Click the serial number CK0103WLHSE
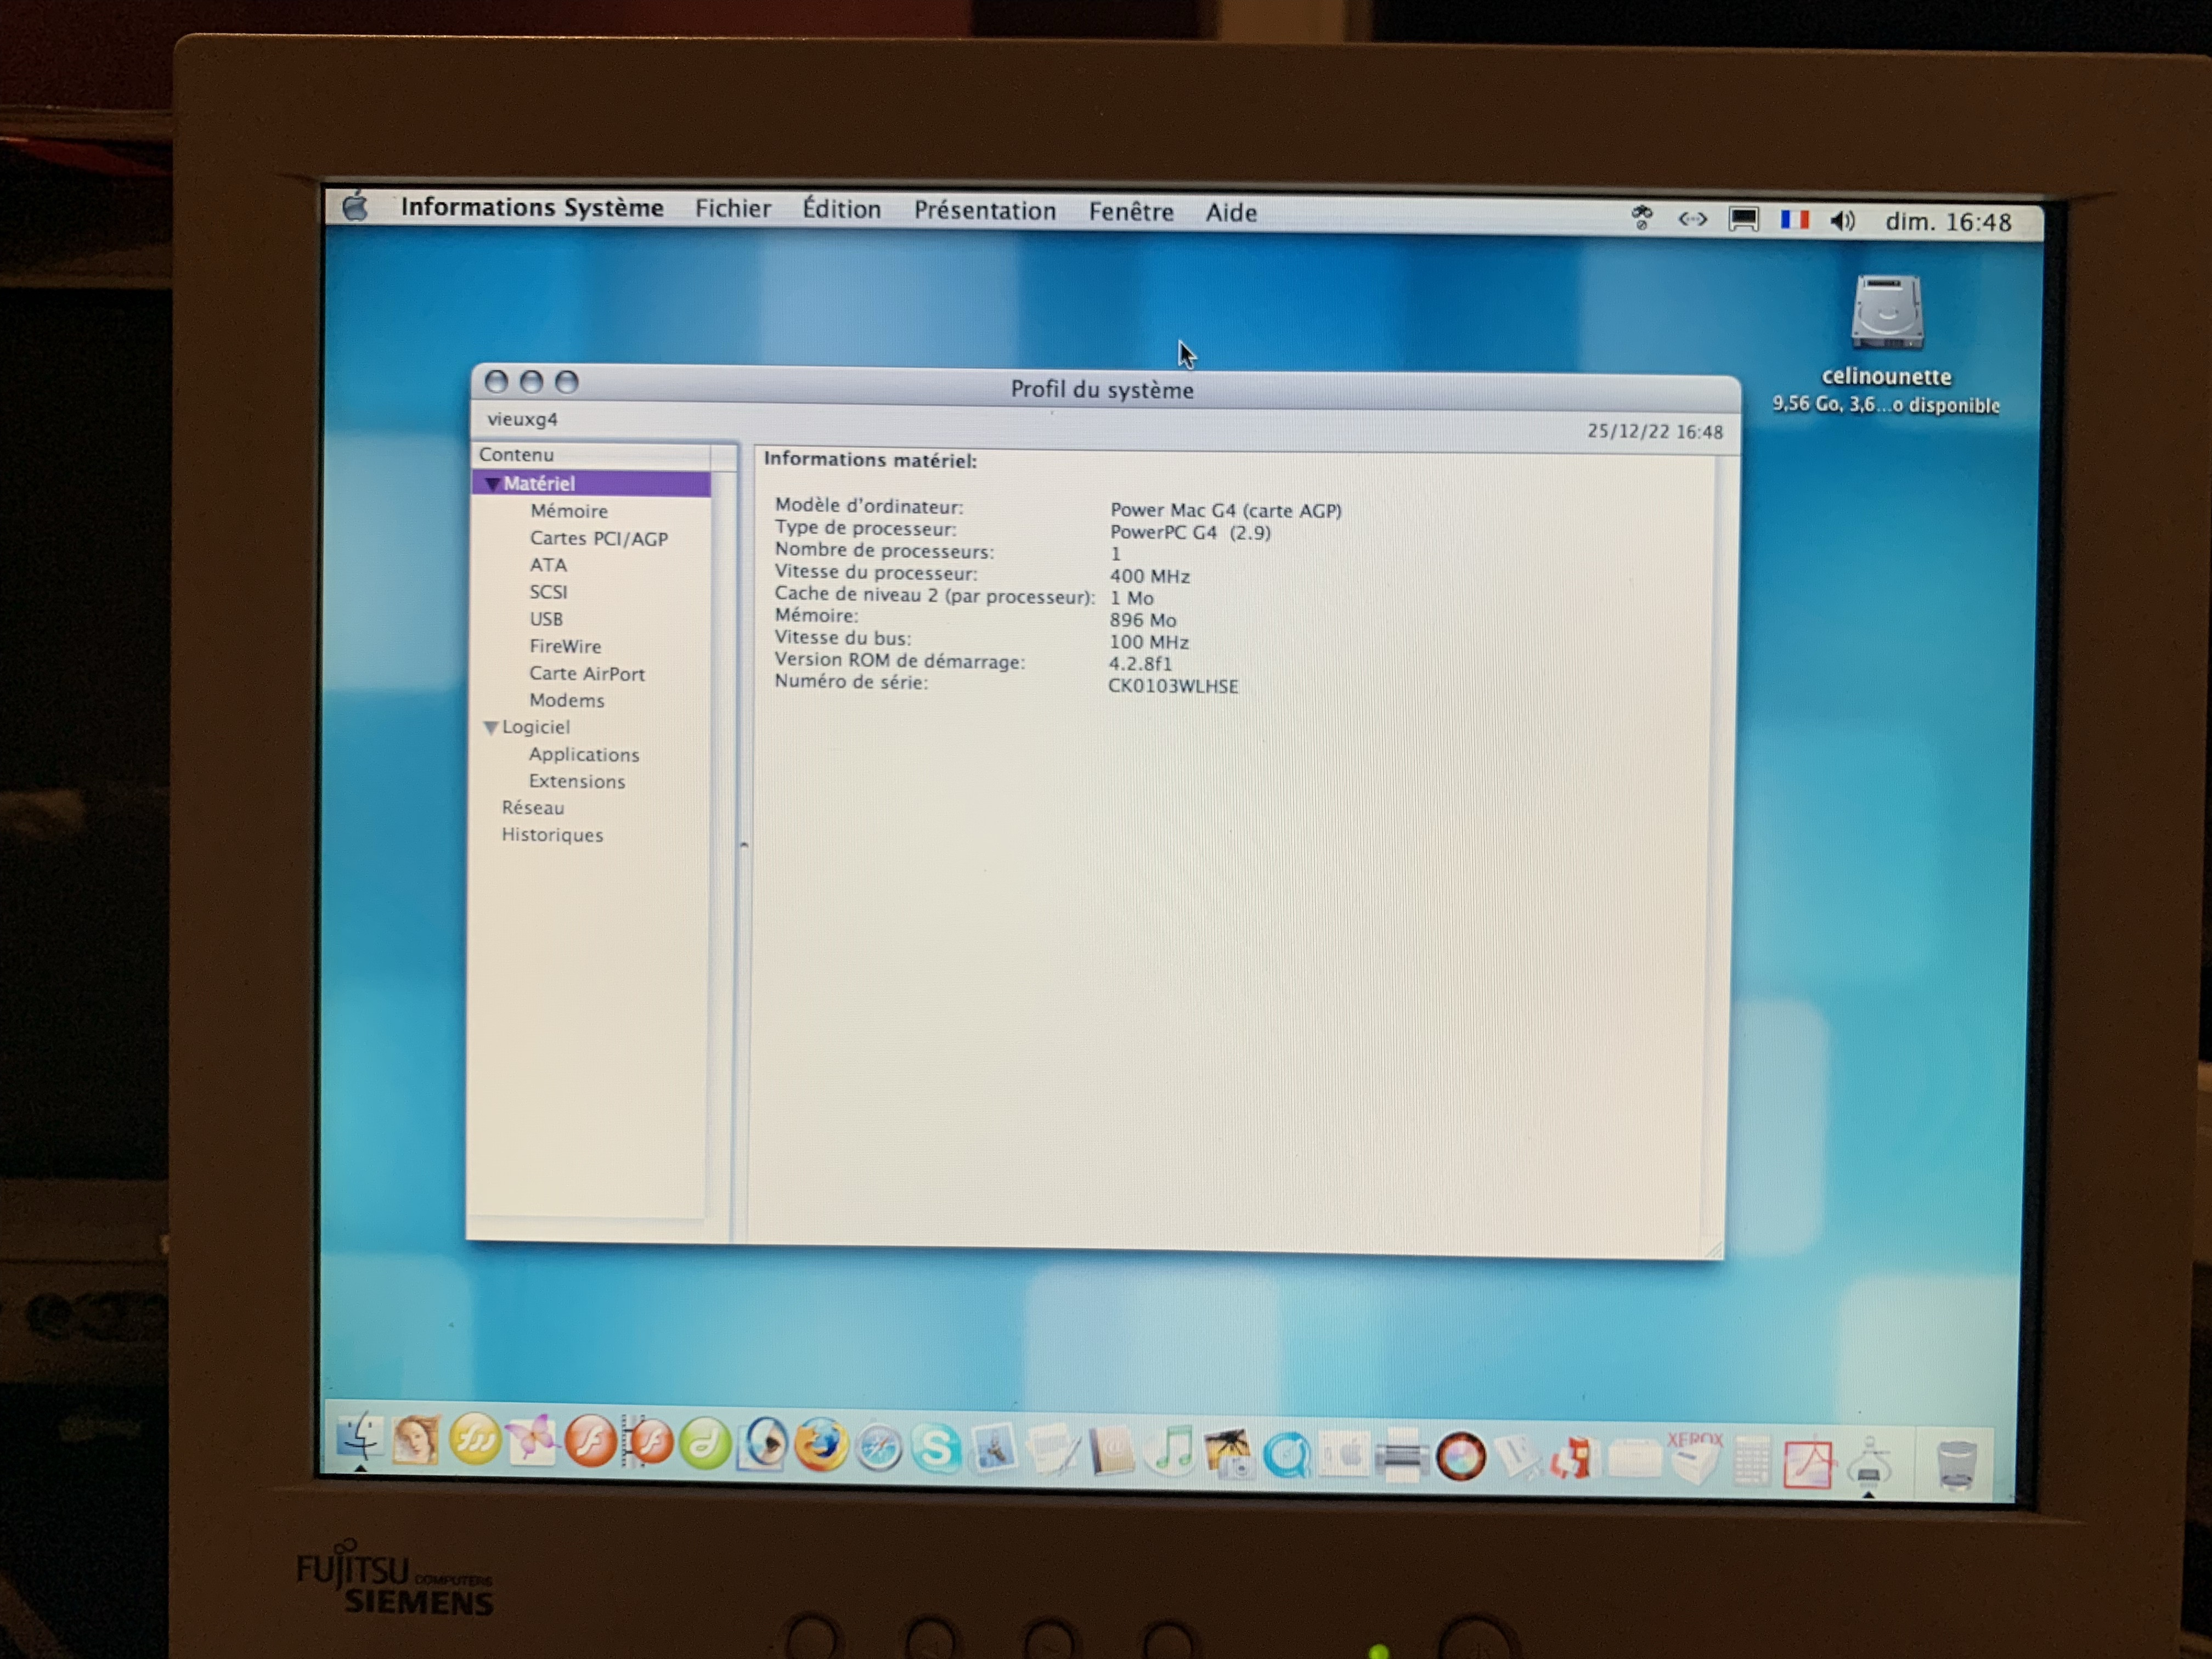Screen dimensions: 2212x1659 [1173, 686]
